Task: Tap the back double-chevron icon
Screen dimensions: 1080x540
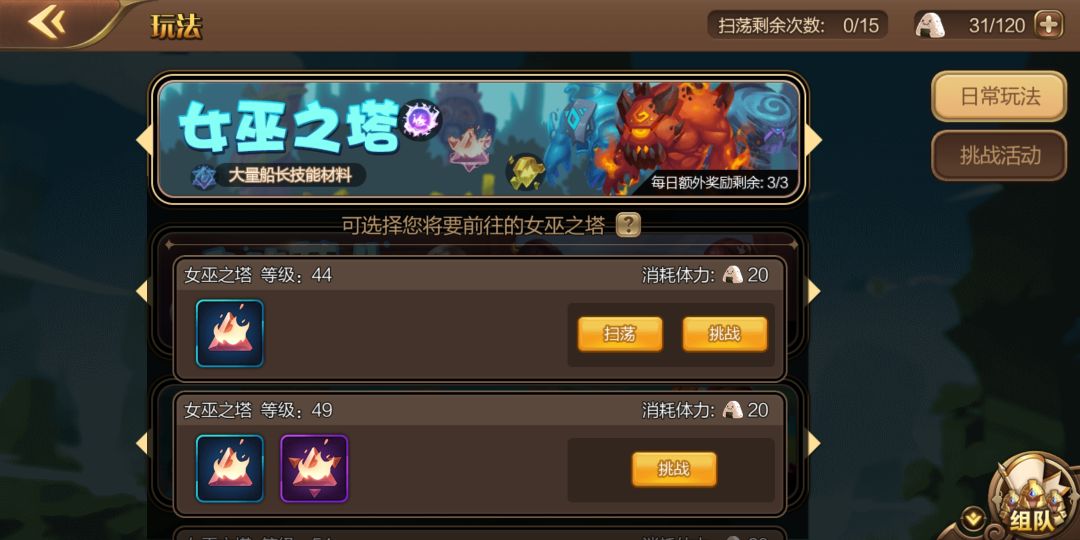Action: coord(47,22)
